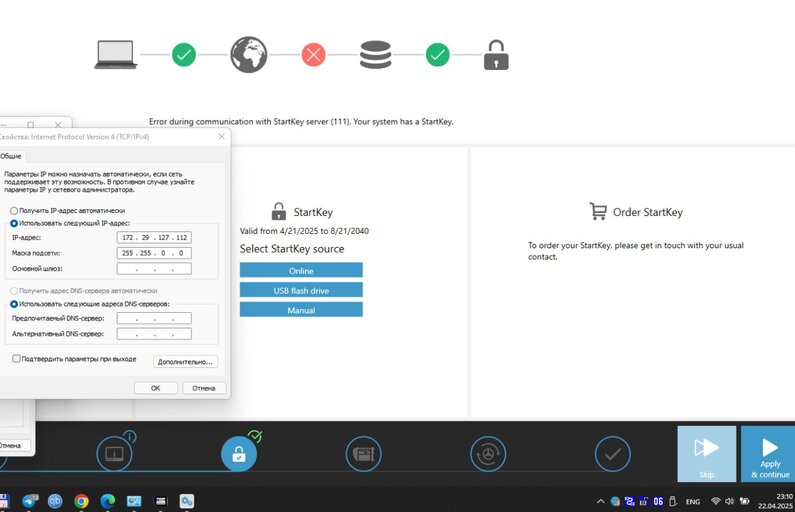Click the laptop icon in connection diagram

tap(116, 54)
